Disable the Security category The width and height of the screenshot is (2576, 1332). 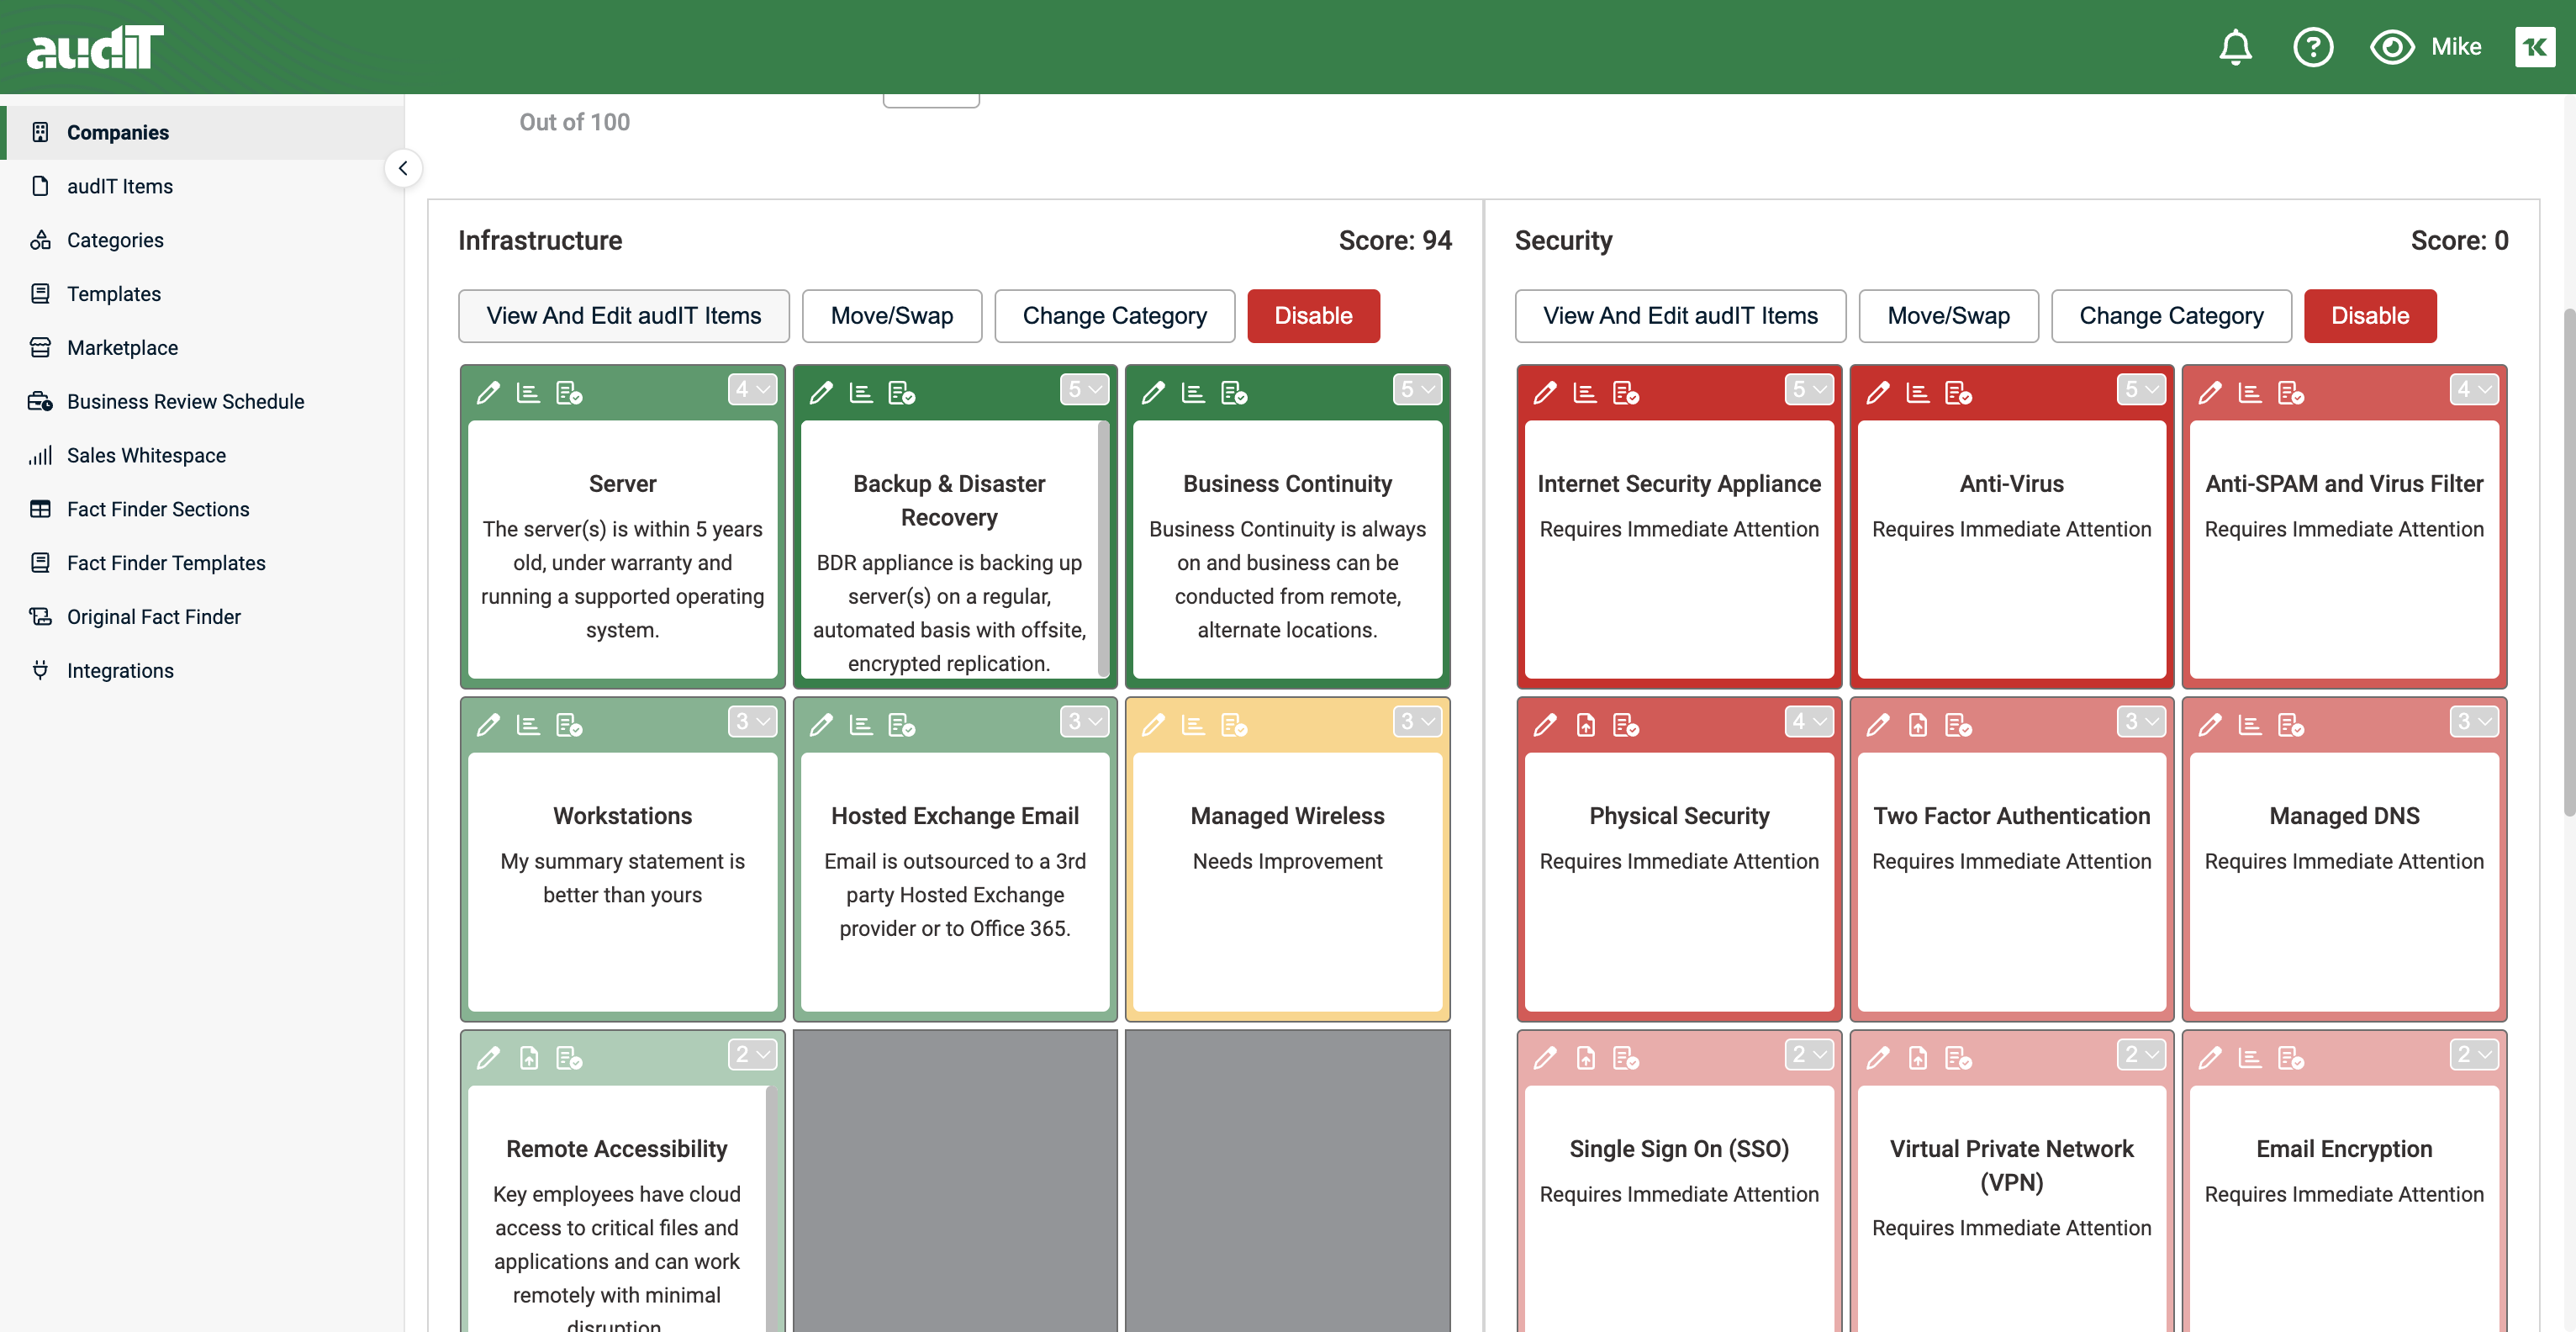coord(2370,316)
